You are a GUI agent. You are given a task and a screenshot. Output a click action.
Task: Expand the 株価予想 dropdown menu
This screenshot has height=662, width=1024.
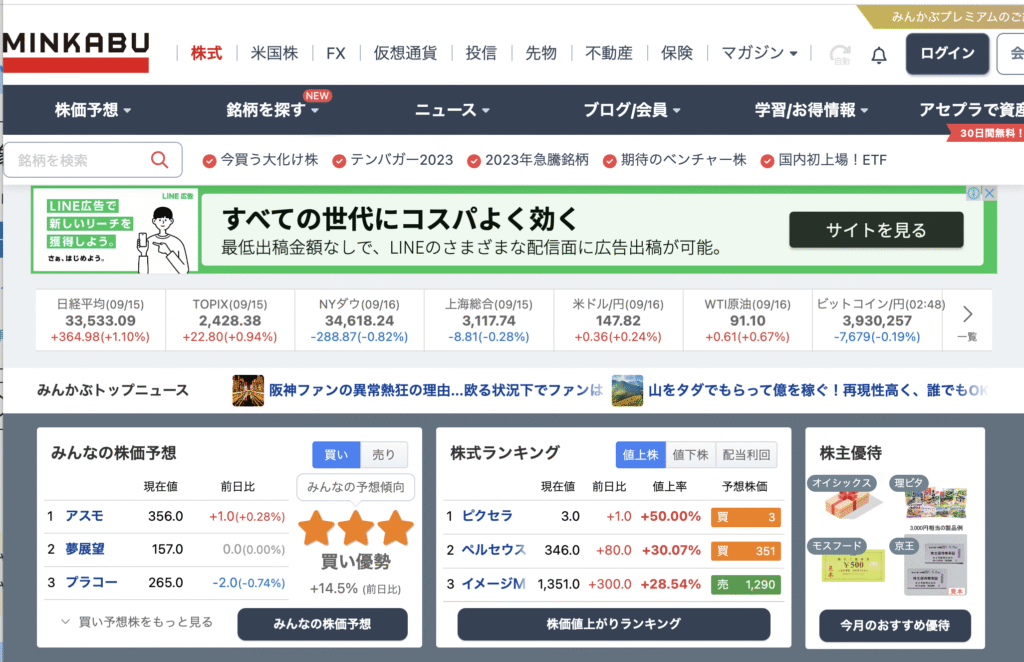[x=93, y=110]
